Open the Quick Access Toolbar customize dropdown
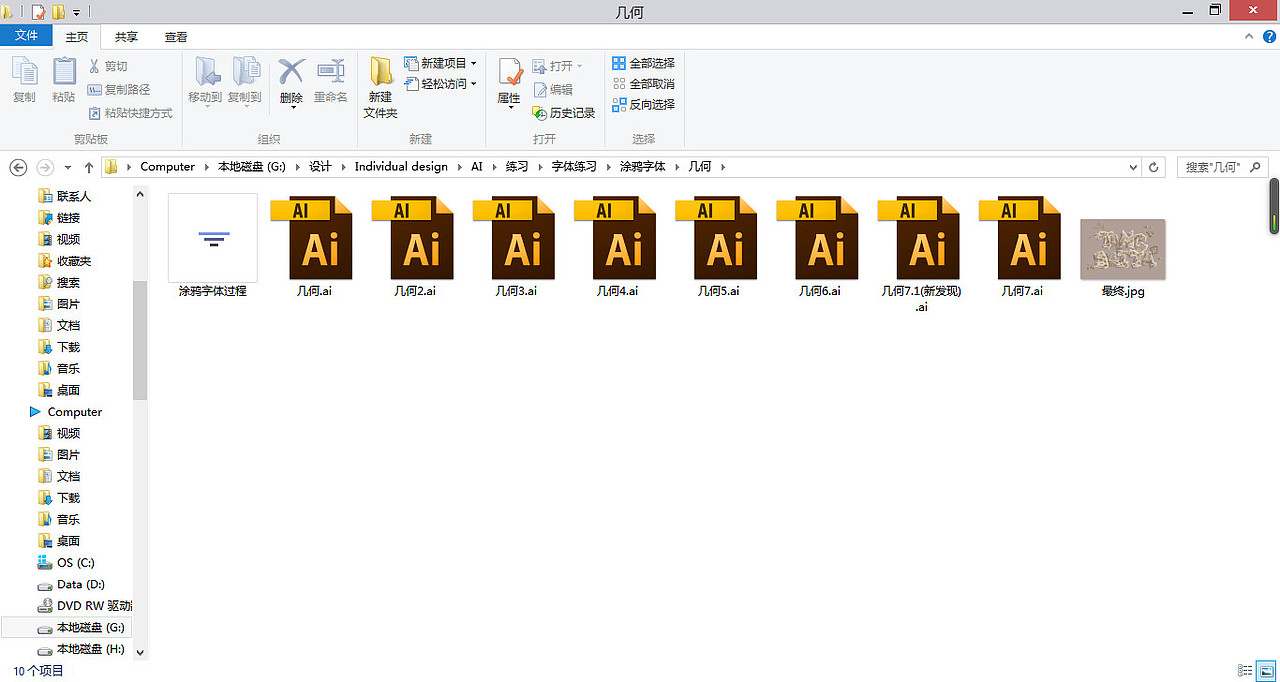Screen dimensions: 1280x682 coord(77,12)
